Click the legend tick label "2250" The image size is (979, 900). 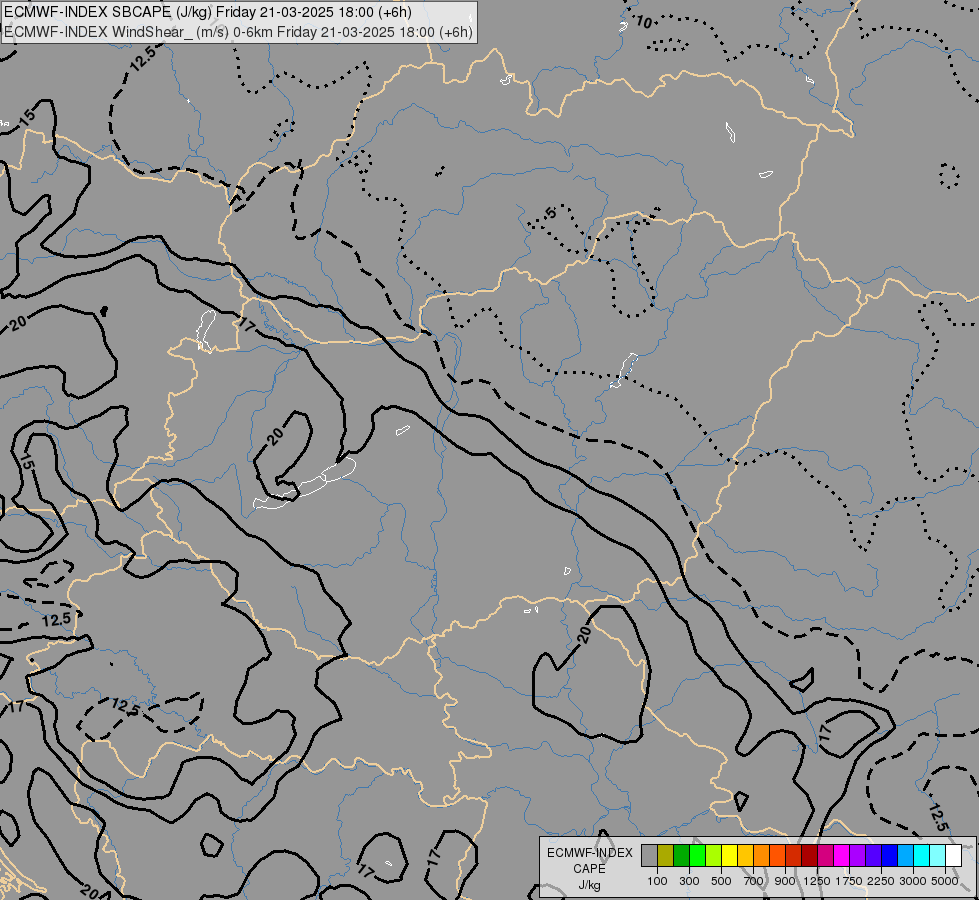881,881
